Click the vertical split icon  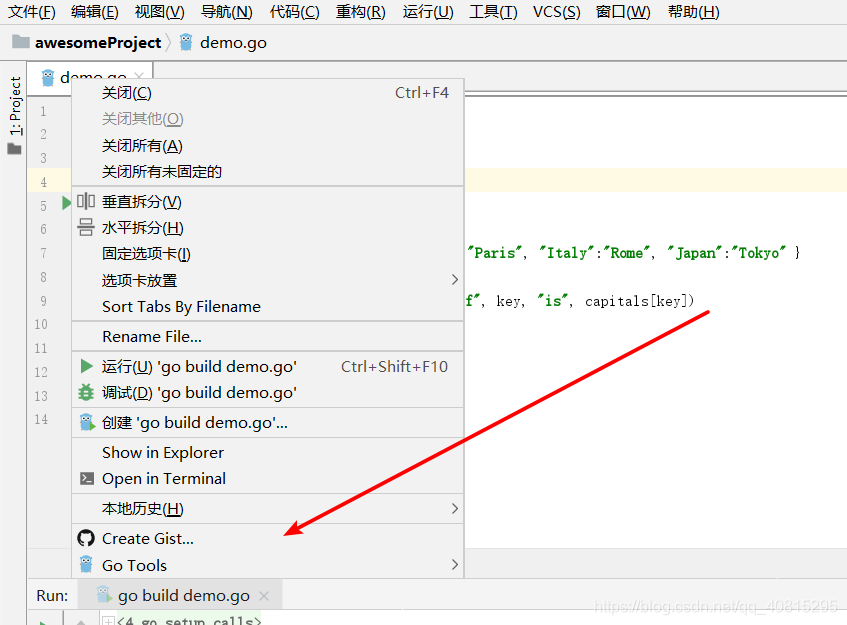click(x=86, y=201)
